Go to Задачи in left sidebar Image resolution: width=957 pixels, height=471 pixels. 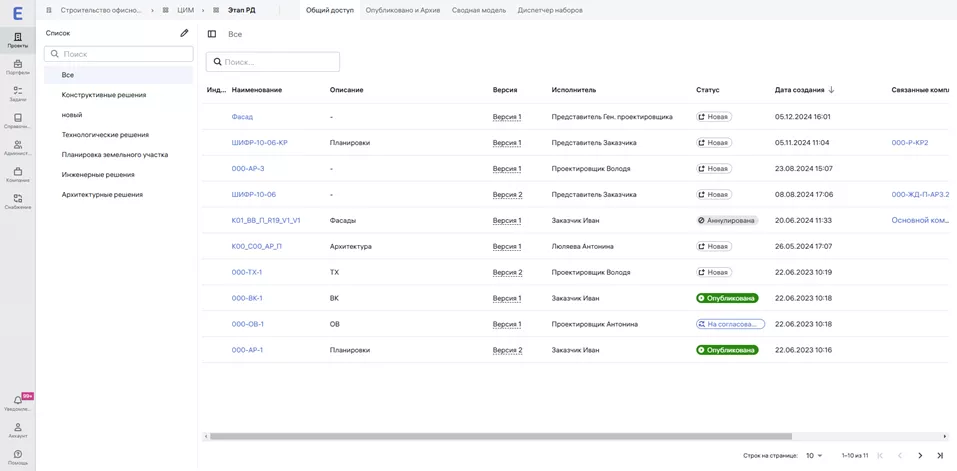tap(17, 93)
